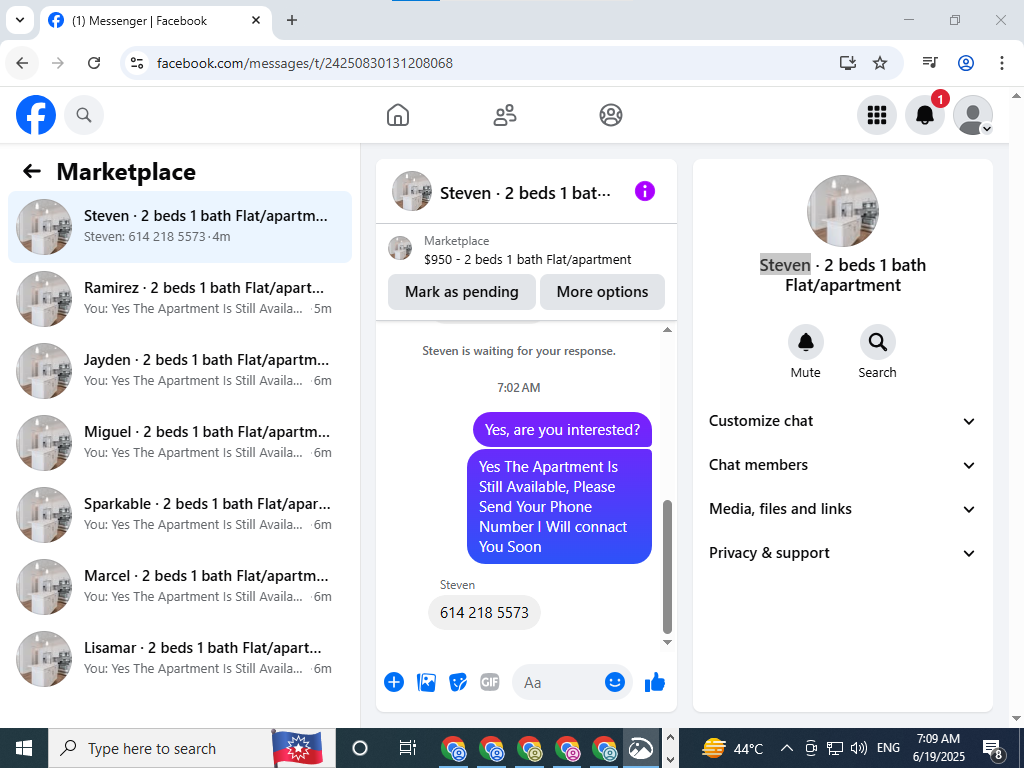Select the Messenger | Facebook tab
Viewport: 1024px width, 768px height.
(x=155, y=21)
